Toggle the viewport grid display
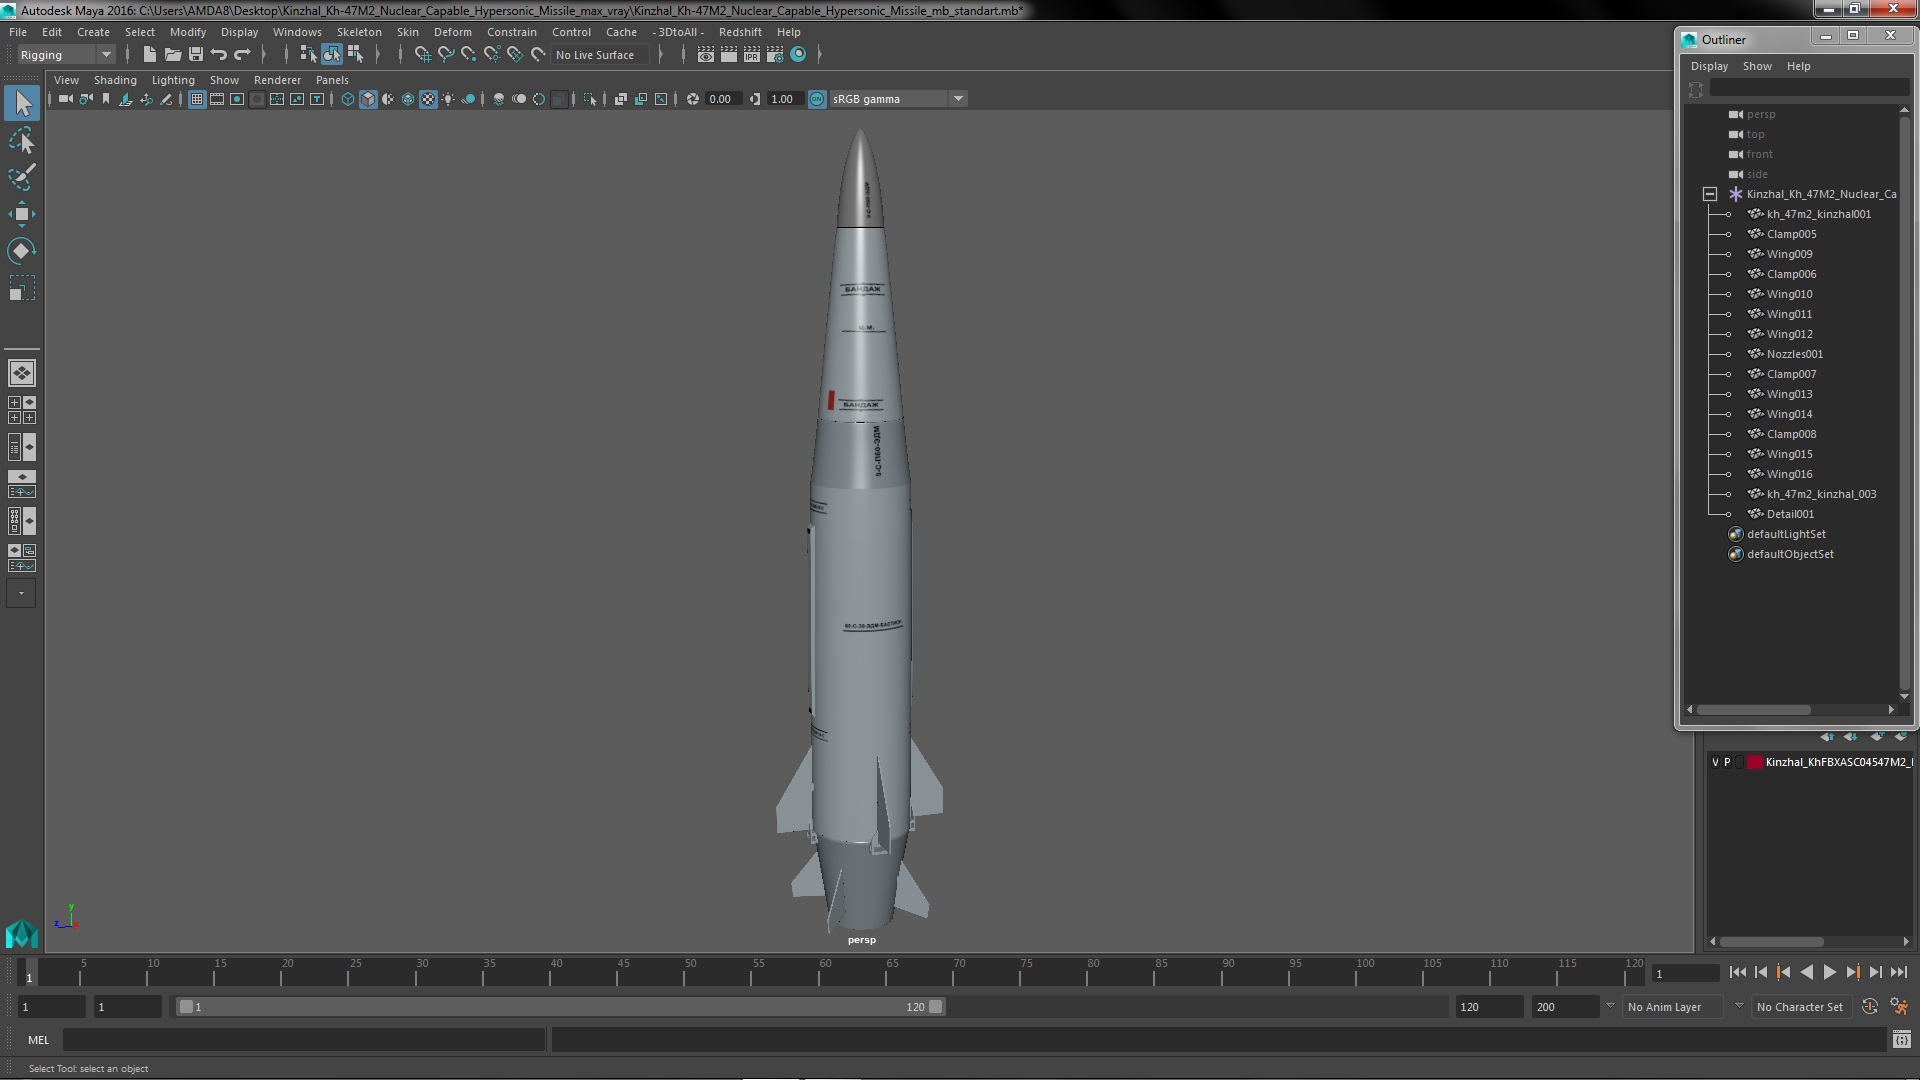This screenshot has height=1080, width=1920. tap(197, 99)
